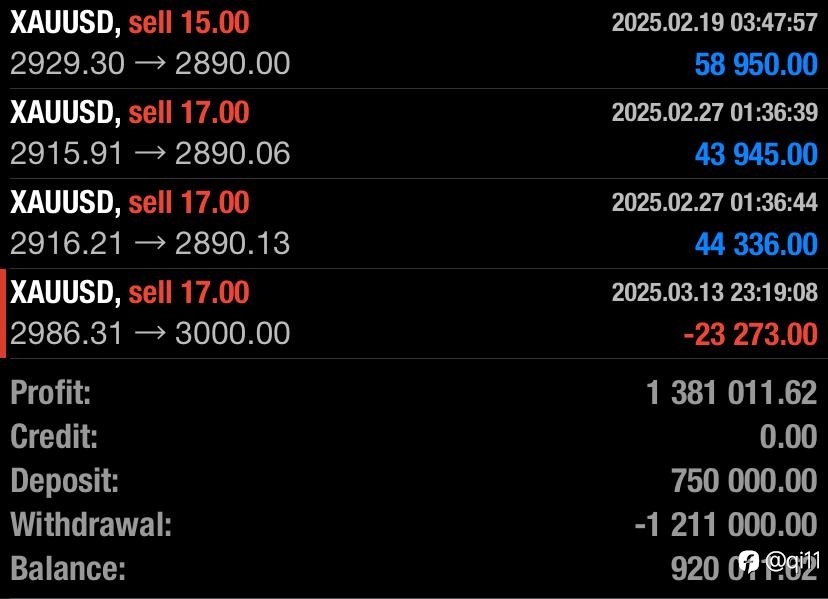Open the XAUUSD sell 15.00 trade row

coord(414,44)
